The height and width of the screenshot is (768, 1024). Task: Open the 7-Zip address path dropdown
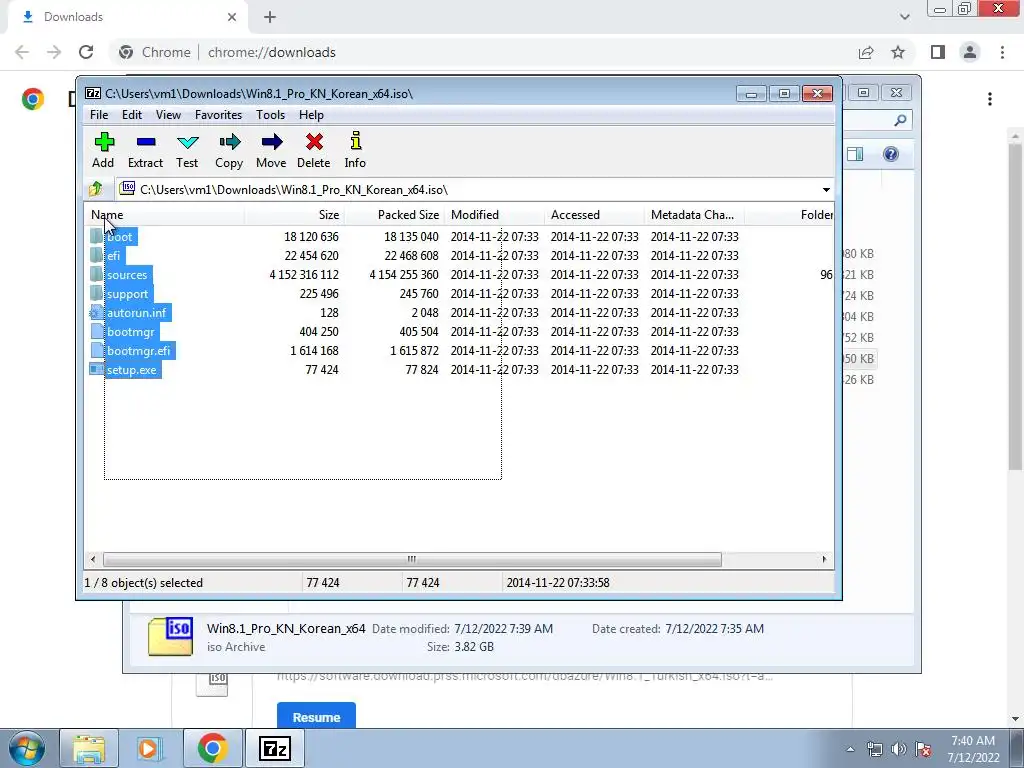coord(826,189)
